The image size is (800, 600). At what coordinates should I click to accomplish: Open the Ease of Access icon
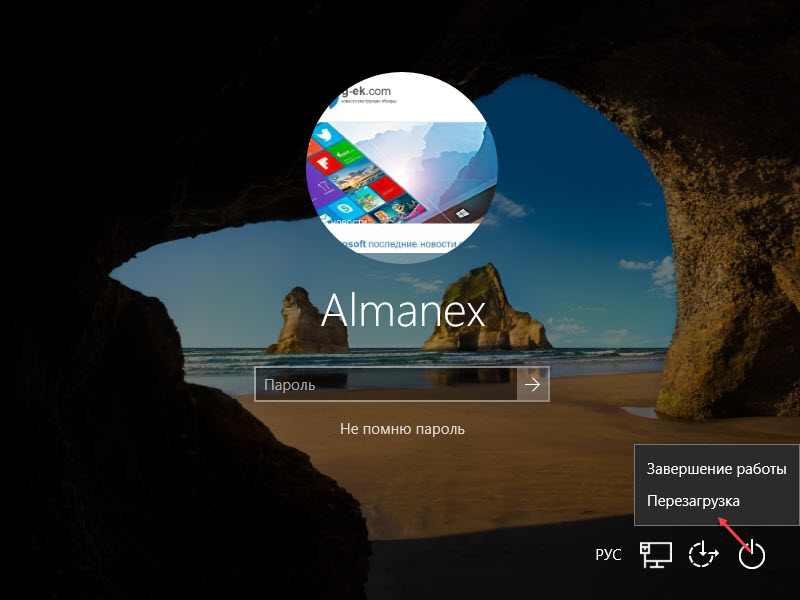click(704, 554)
